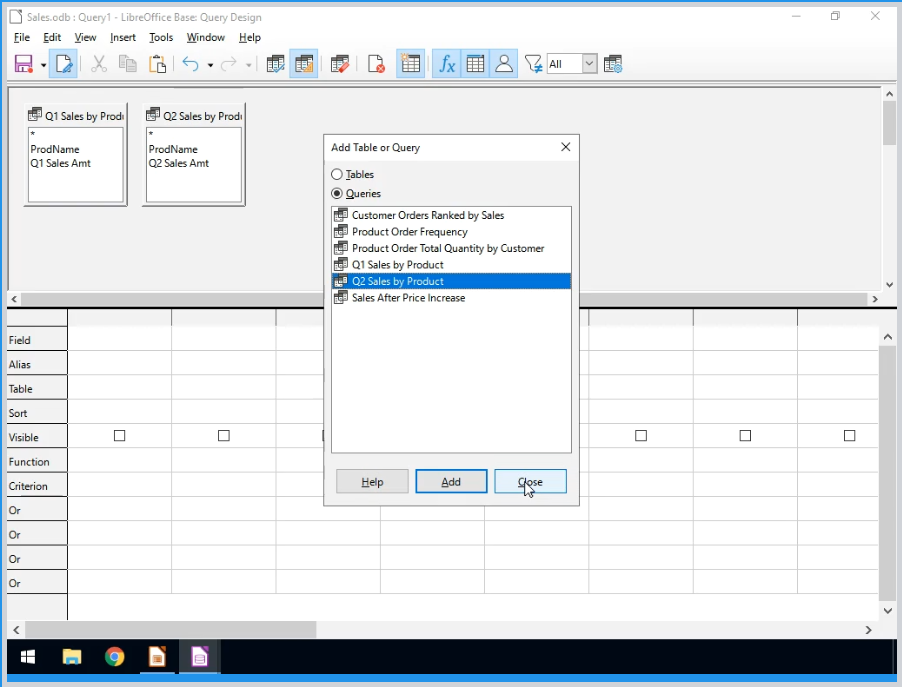This screenshot has width=902, height=687.
Task: Switch to the purple LibreOffice Base taskbar icon
Action: click(x=200, y=657)
